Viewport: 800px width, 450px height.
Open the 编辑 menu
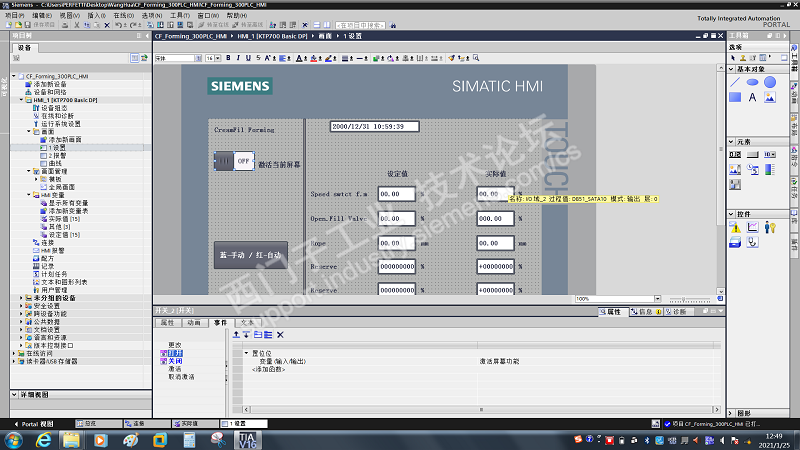(42, 15)
